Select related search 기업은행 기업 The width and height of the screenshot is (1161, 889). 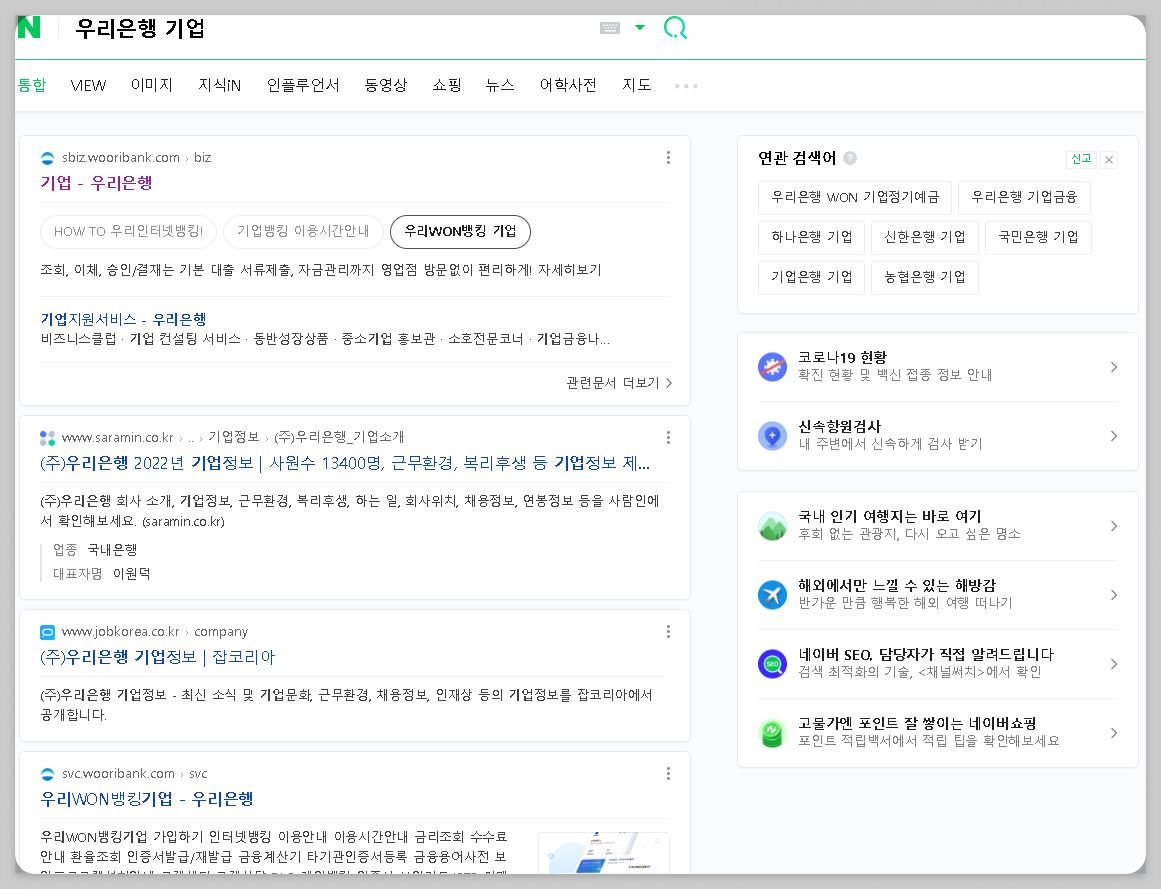[x=812, y=277]
